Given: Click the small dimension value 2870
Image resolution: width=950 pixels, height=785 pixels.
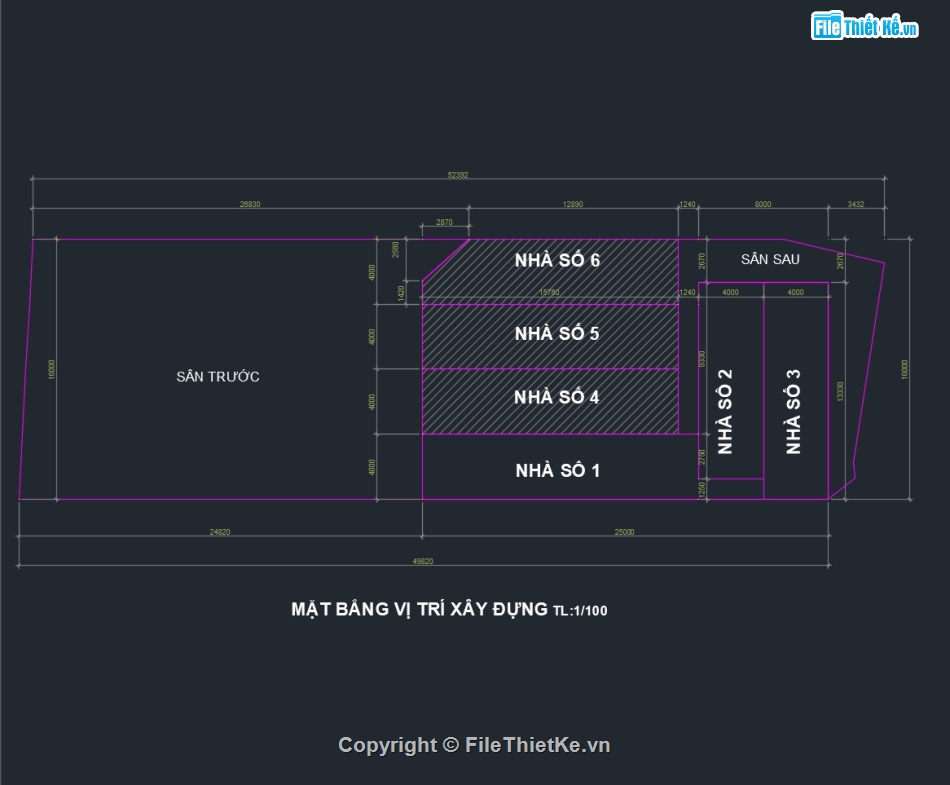Looking at the screenshot, I should pos(444,222).
